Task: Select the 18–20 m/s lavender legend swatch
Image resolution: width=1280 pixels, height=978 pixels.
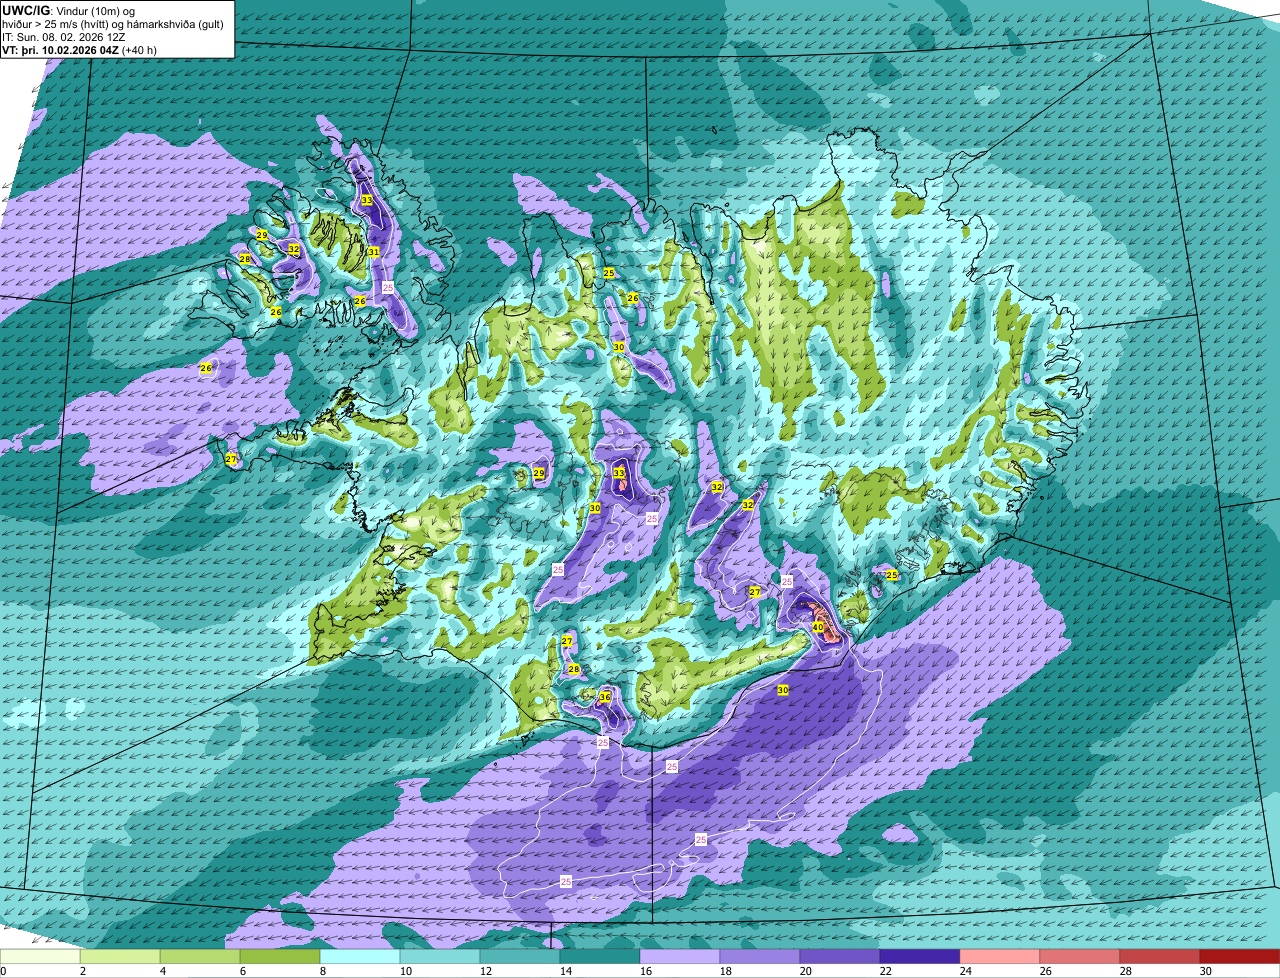Action: [760, 957]
